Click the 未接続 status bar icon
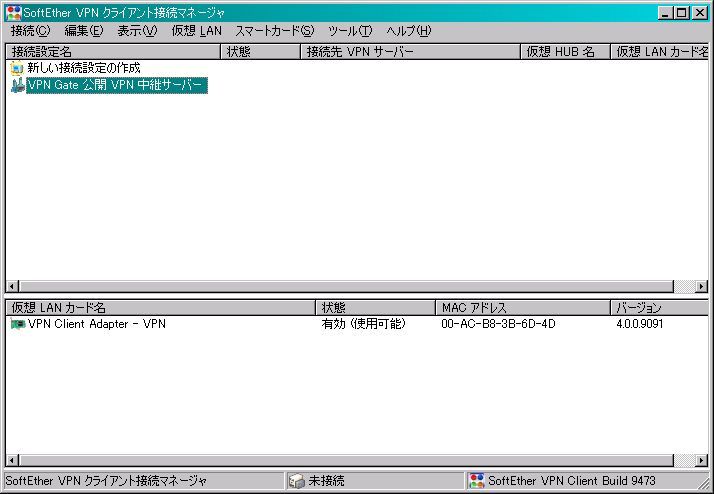Screen dimensions: 714x494 coord(297,481)
